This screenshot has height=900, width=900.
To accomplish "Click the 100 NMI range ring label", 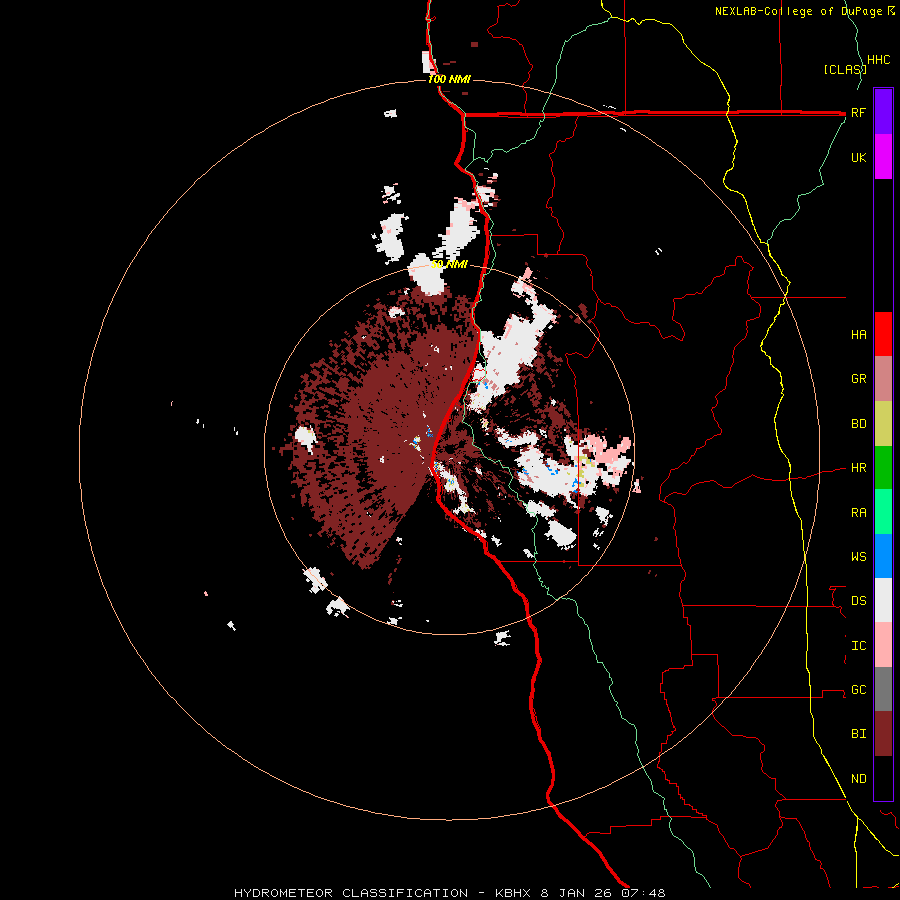I will coord(449,79).
